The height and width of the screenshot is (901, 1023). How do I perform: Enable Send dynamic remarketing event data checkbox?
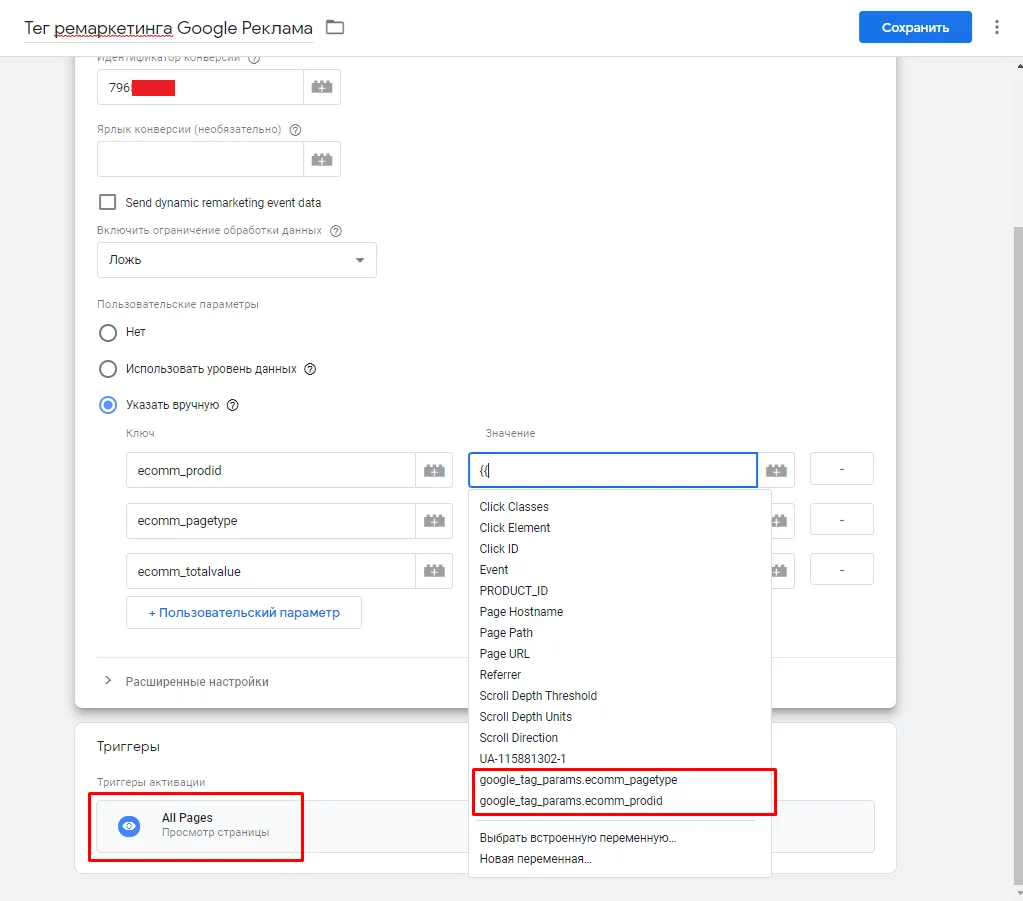coord(108,202)
